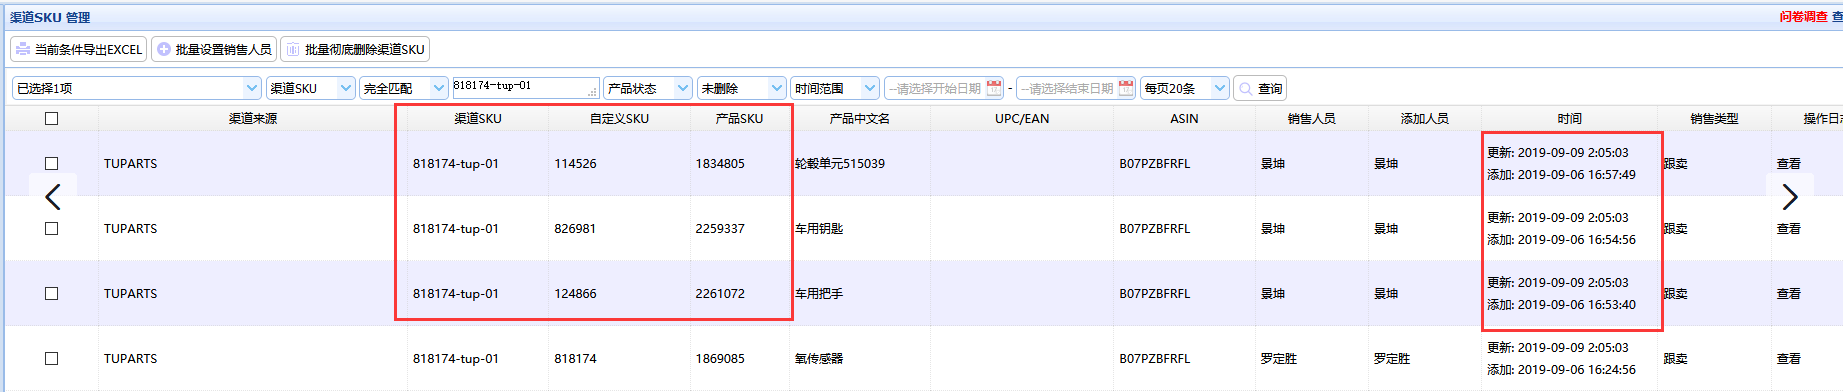Click 查看 for 车用钥匙 row
The image size is (1843, 392).
[1788, 228]
